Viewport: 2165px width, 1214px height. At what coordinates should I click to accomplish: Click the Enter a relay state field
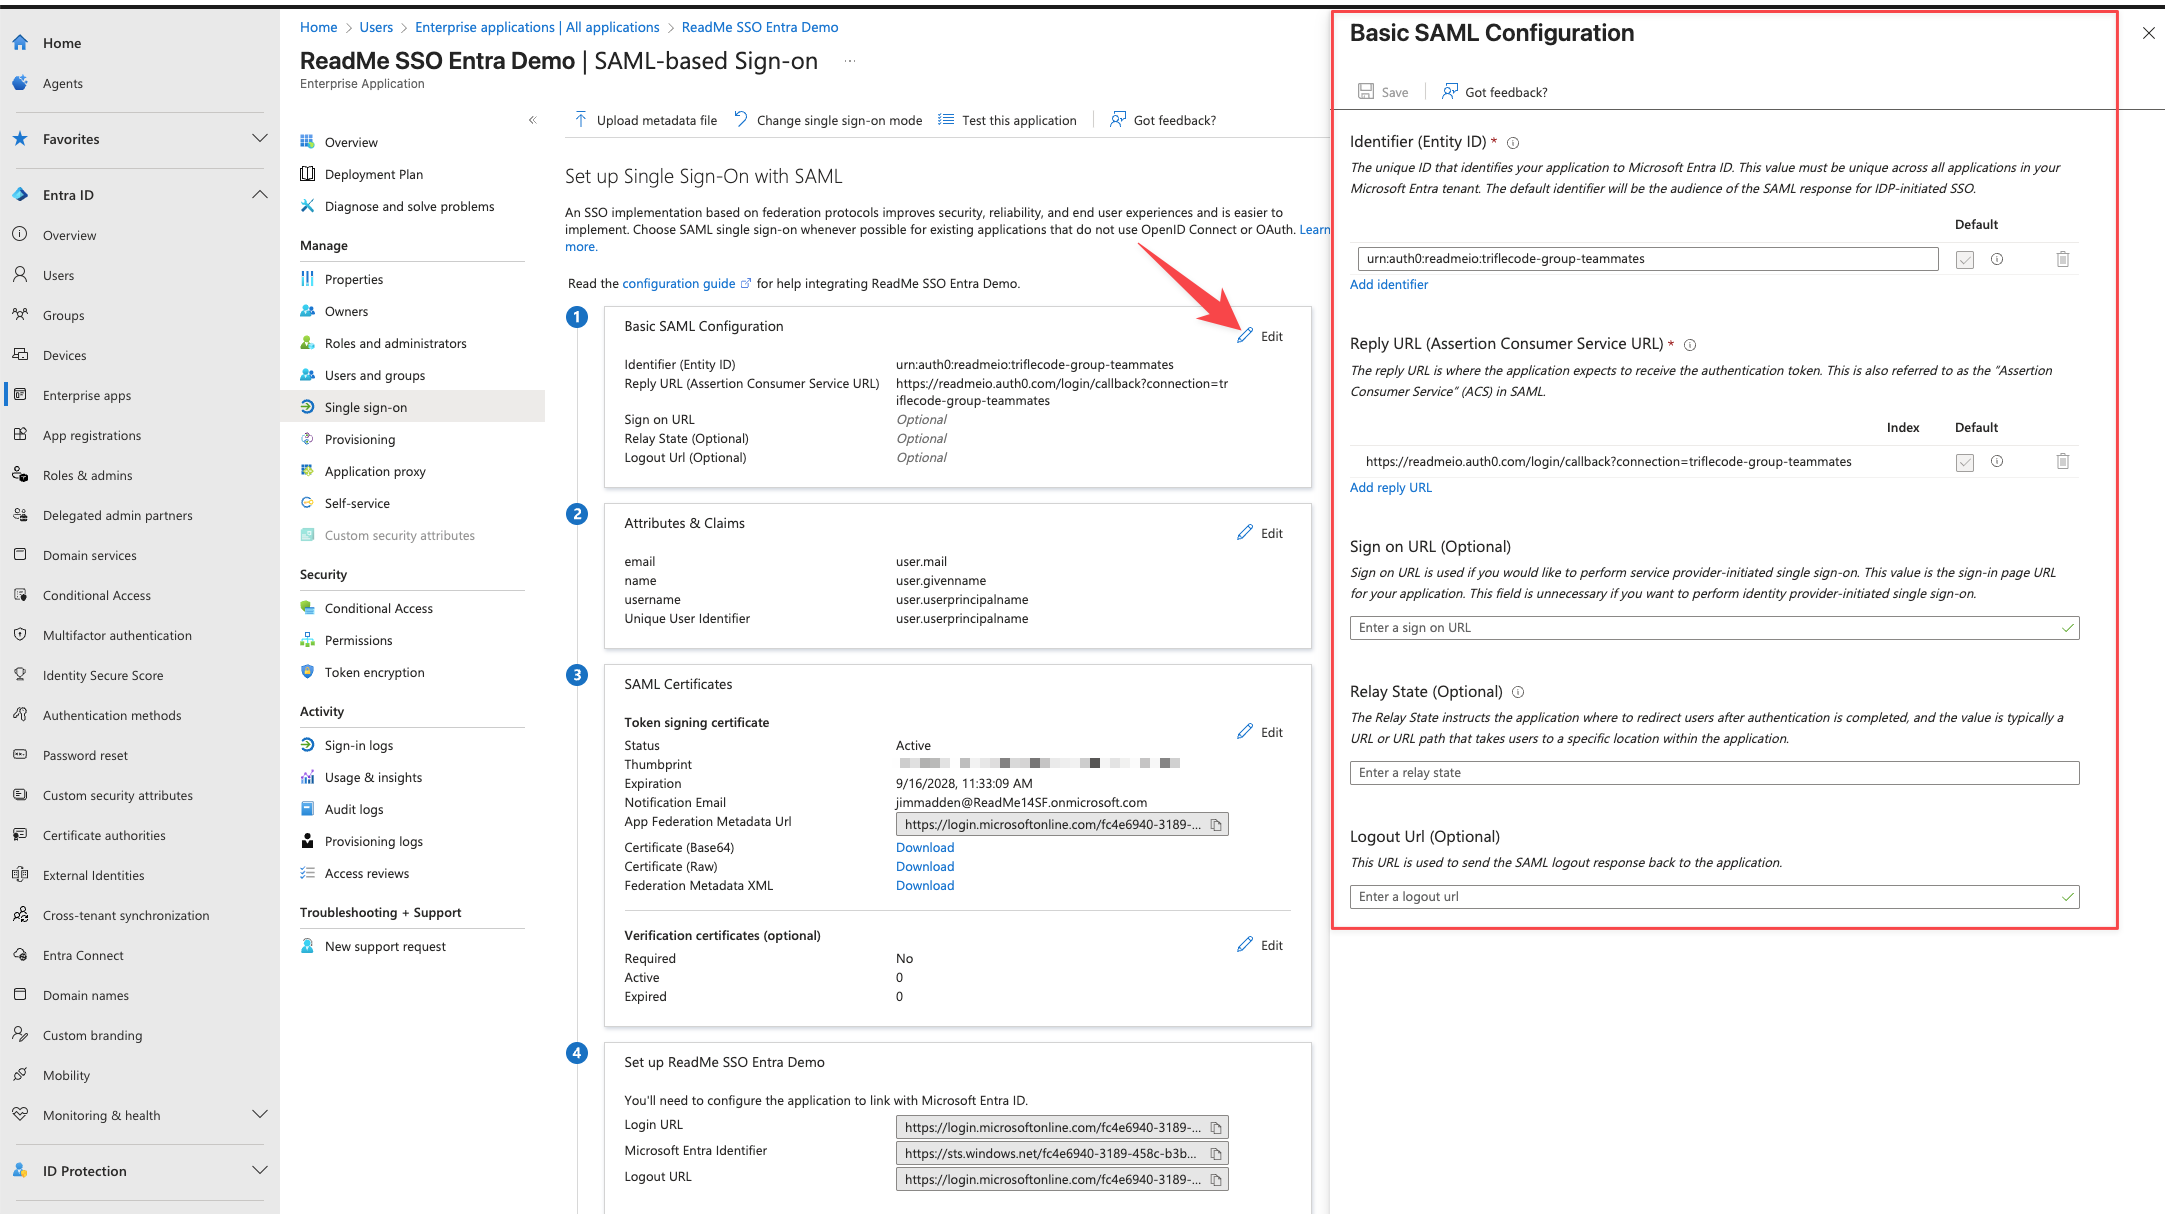pos(1714,773)
